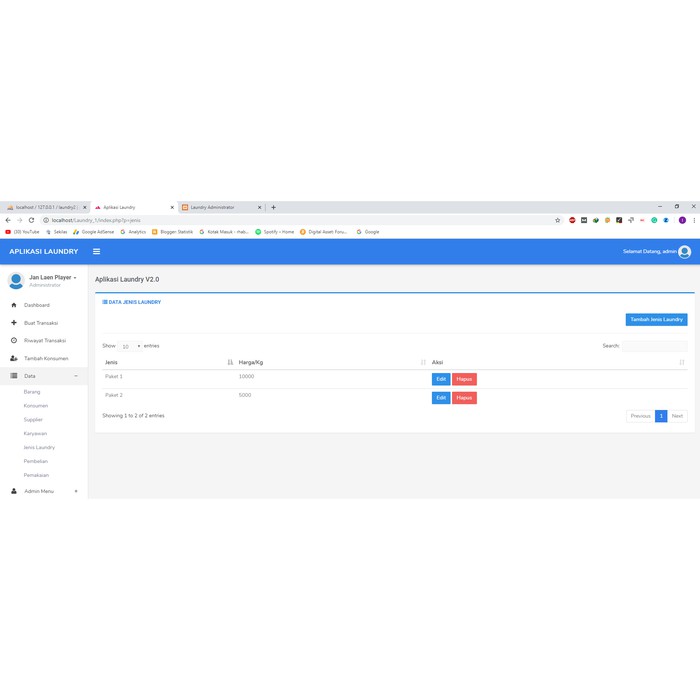Viewport: 700px width, 700px height.
Task: Click Hapus for the Paket 1 row
Action: point(464,379)
